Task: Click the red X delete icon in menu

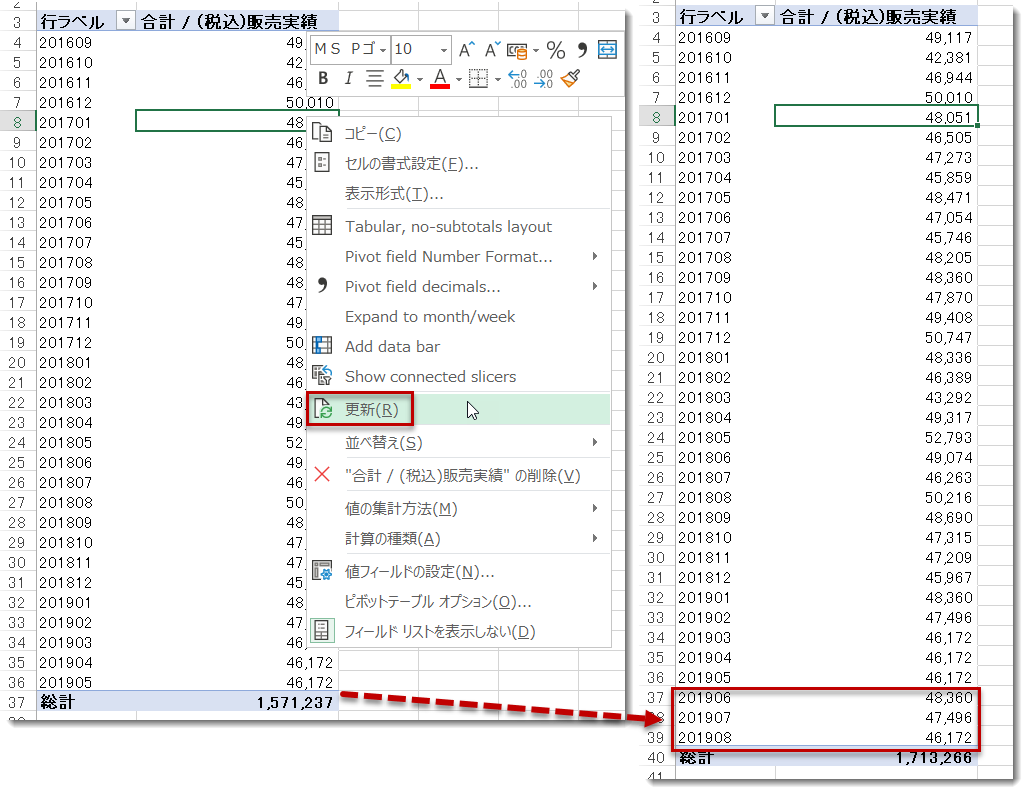Action: 322,474
